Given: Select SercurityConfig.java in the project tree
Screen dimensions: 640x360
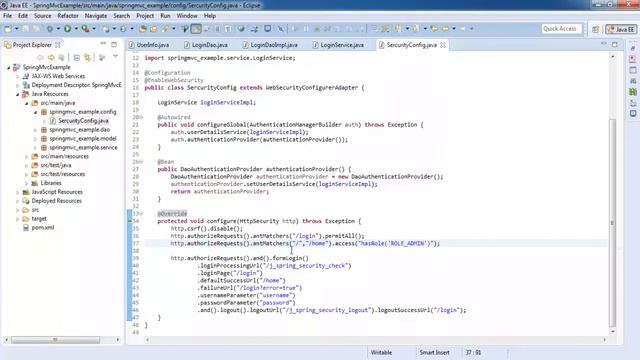Looking at the screenshot, I should click(x=83, y=121).
